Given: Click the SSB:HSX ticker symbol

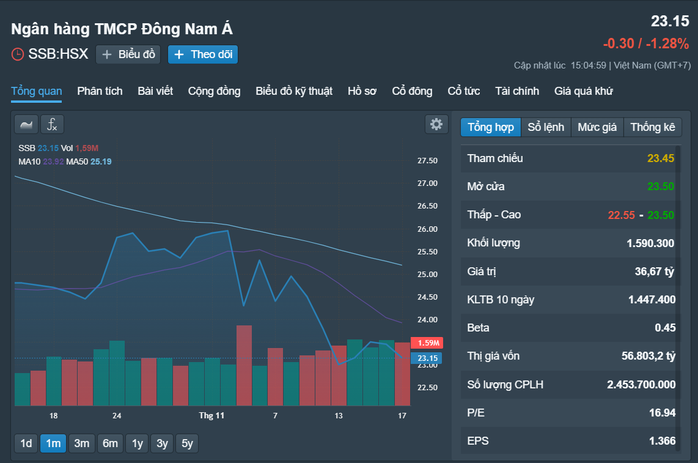Looking at the screenshot, I should (x=58, y=54).
